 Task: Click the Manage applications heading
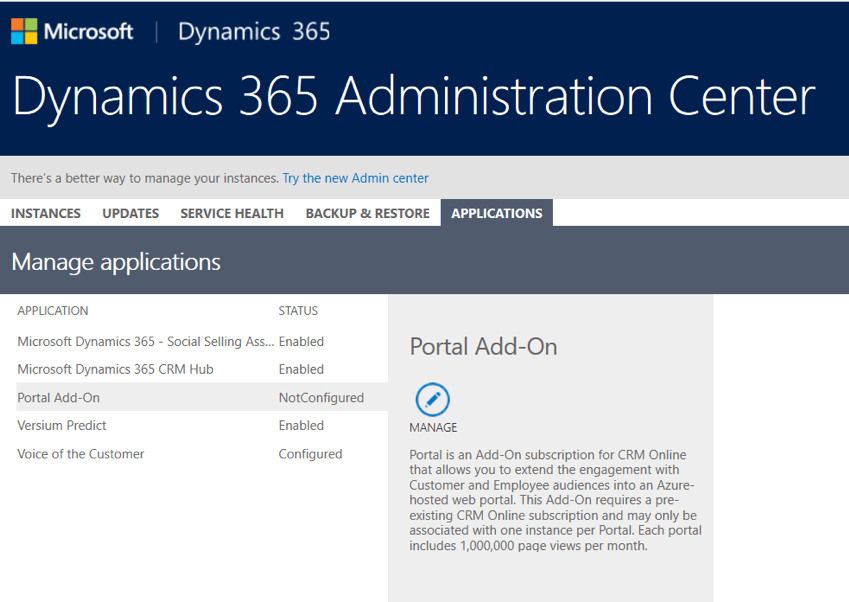[x=116, y=262]
